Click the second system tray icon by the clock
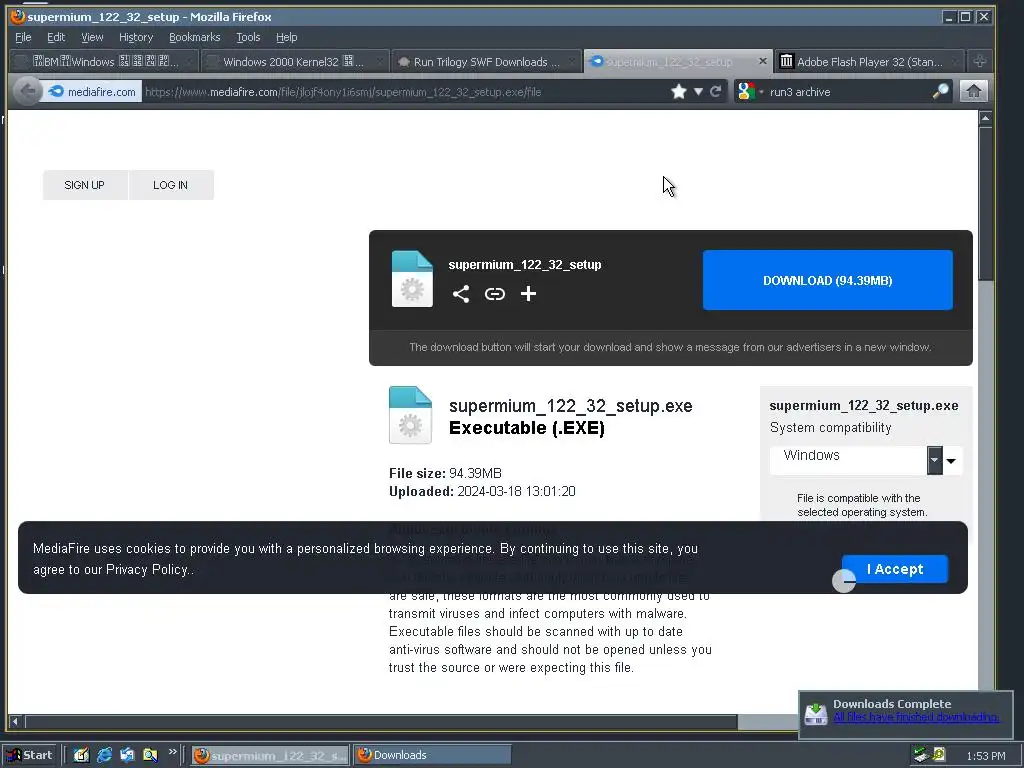 click(939, 754)
